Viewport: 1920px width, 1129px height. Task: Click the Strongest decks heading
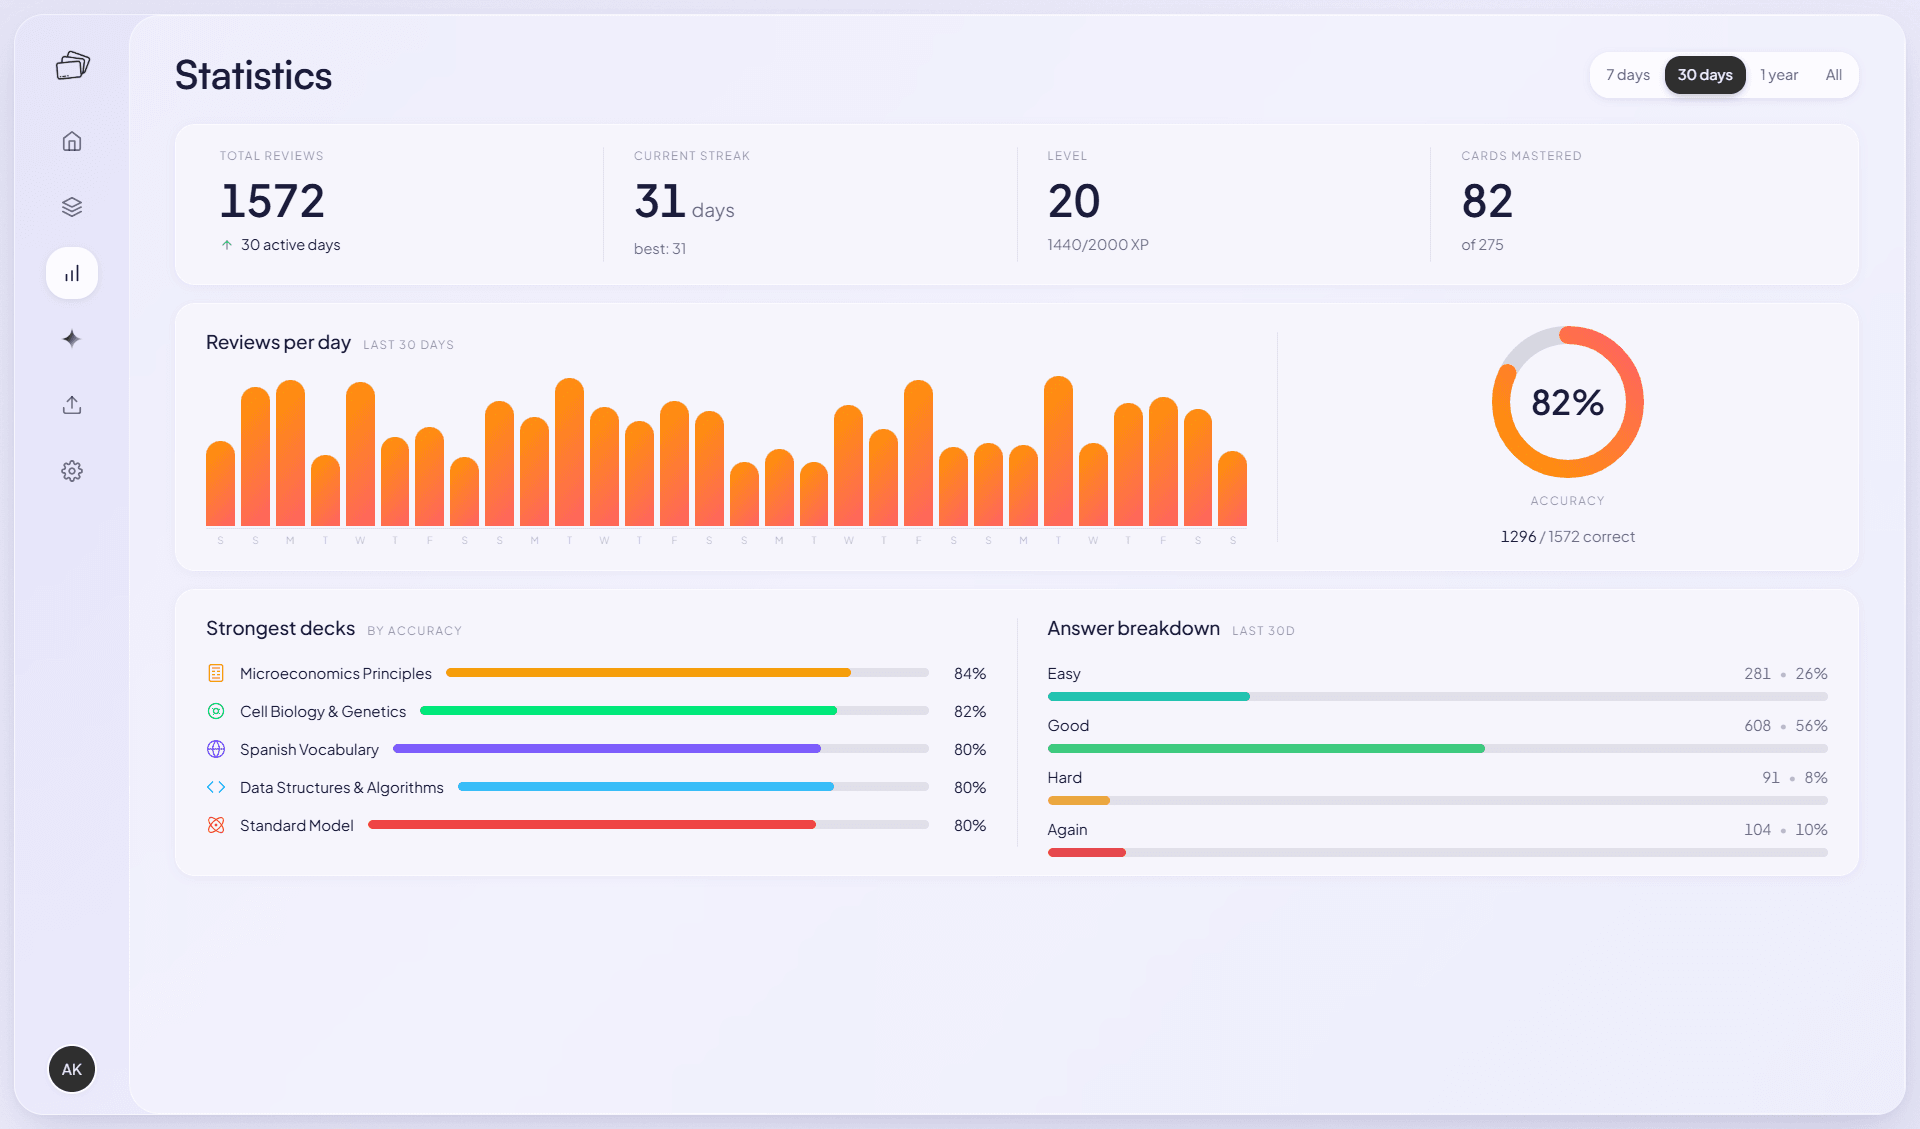[x=280, y=628]
